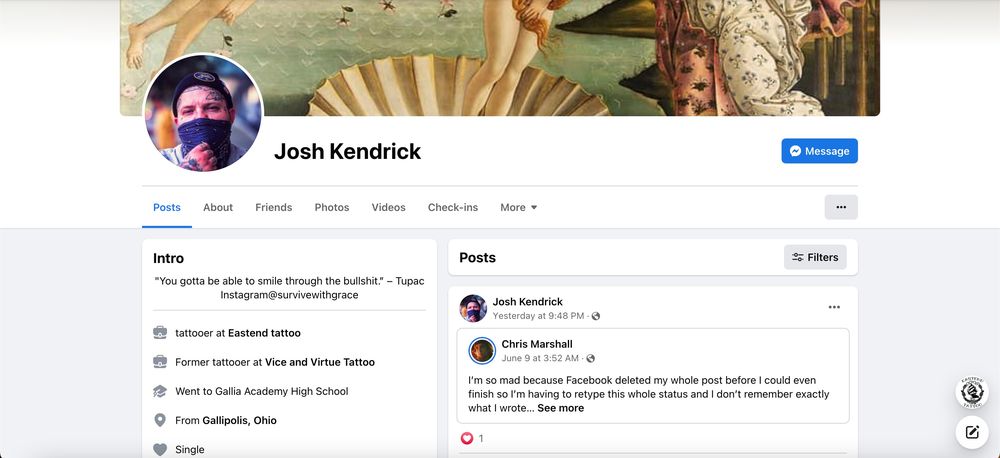Expand the More tab dropdown
1000x458 pixels.
518,207
